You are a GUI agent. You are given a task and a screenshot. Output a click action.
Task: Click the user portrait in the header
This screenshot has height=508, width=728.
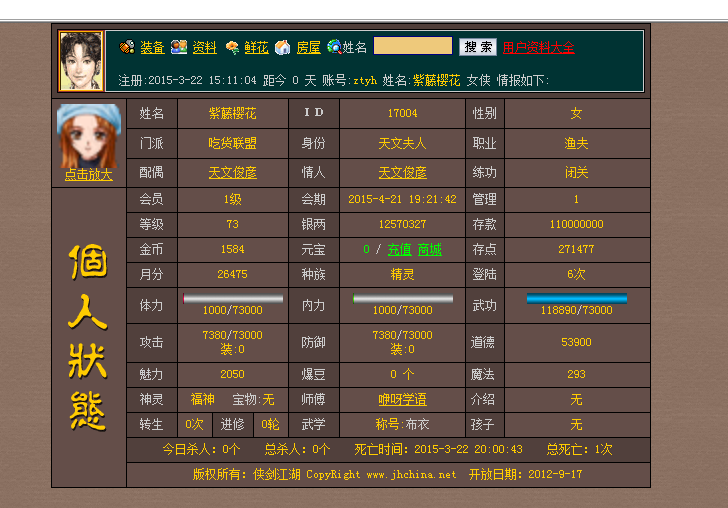(x=81, y=61)
